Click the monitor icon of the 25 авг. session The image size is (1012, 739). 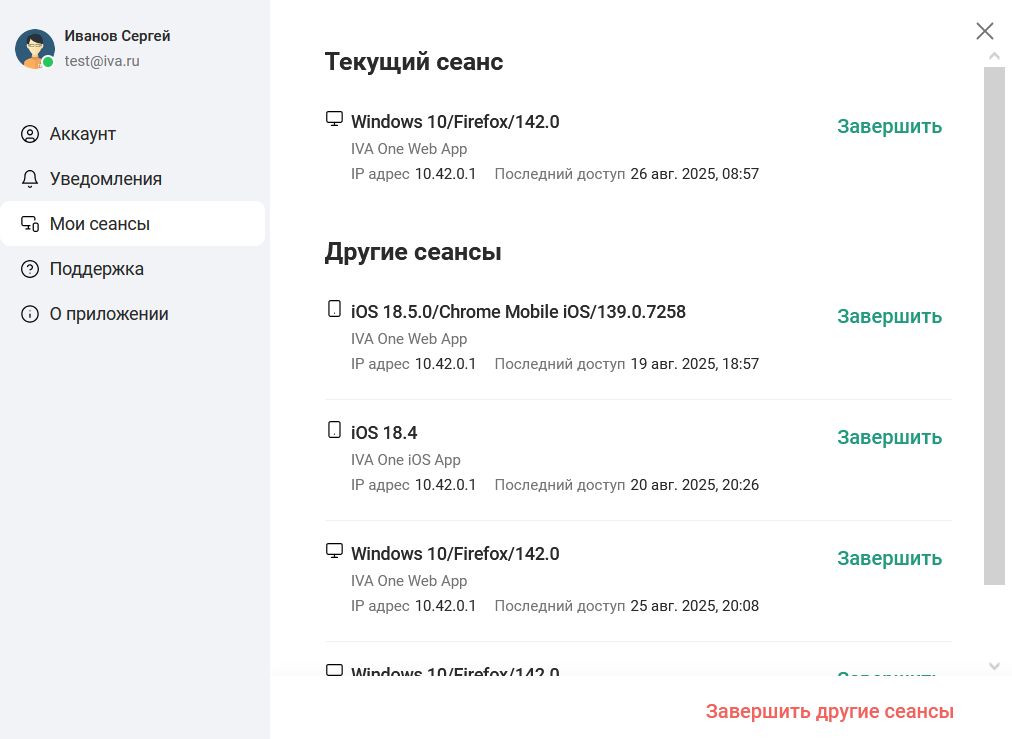(x=333, y=550)
